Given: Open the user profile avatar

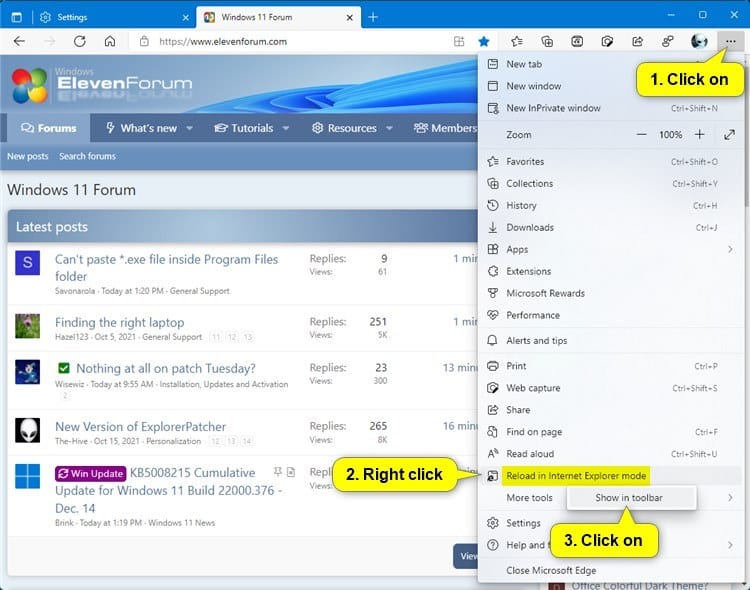Looking at the screenshot, I should click(x=699, y=42).
